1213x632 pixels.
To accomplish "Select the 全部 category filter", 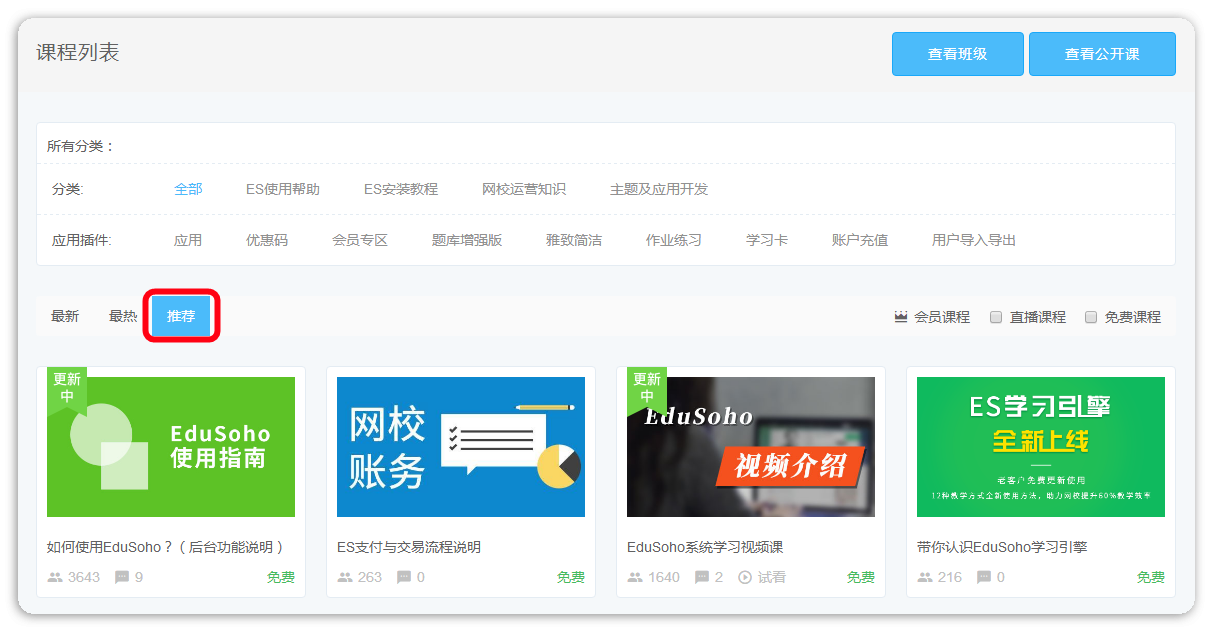I will 188,189.
